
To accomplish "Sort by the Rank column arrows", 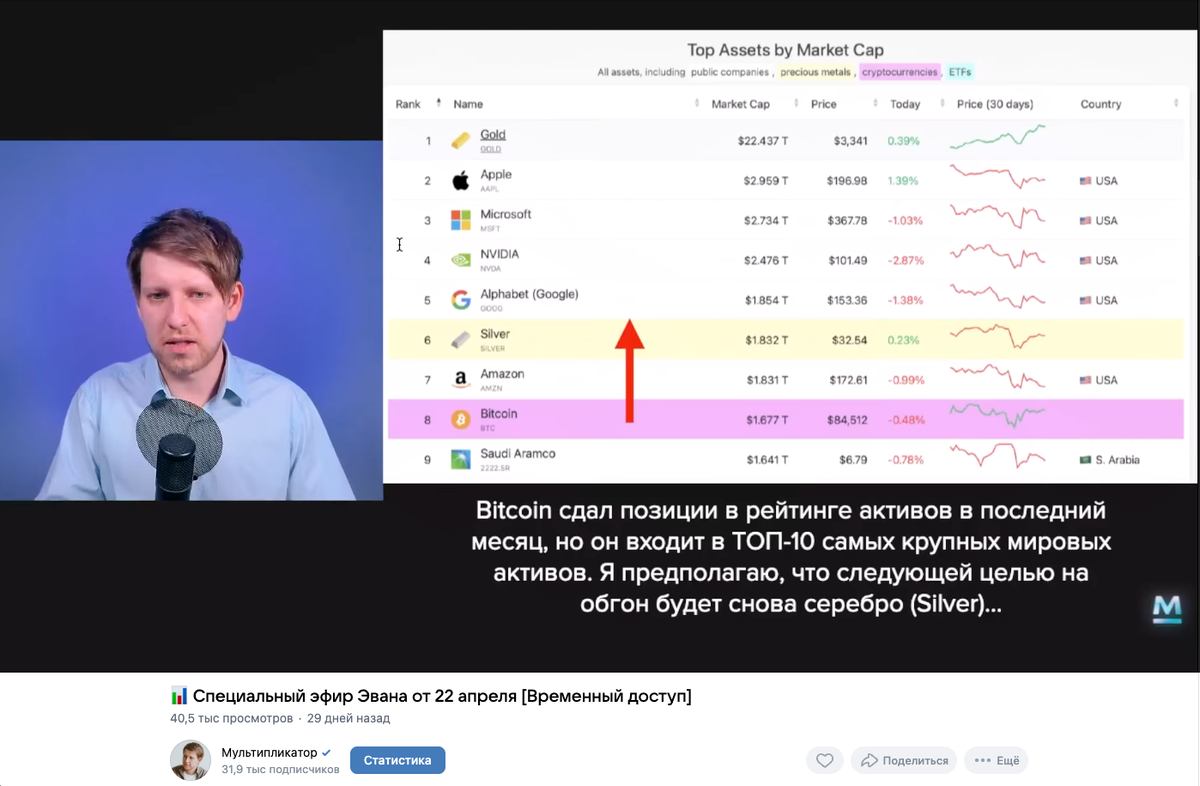I will 438,104.
